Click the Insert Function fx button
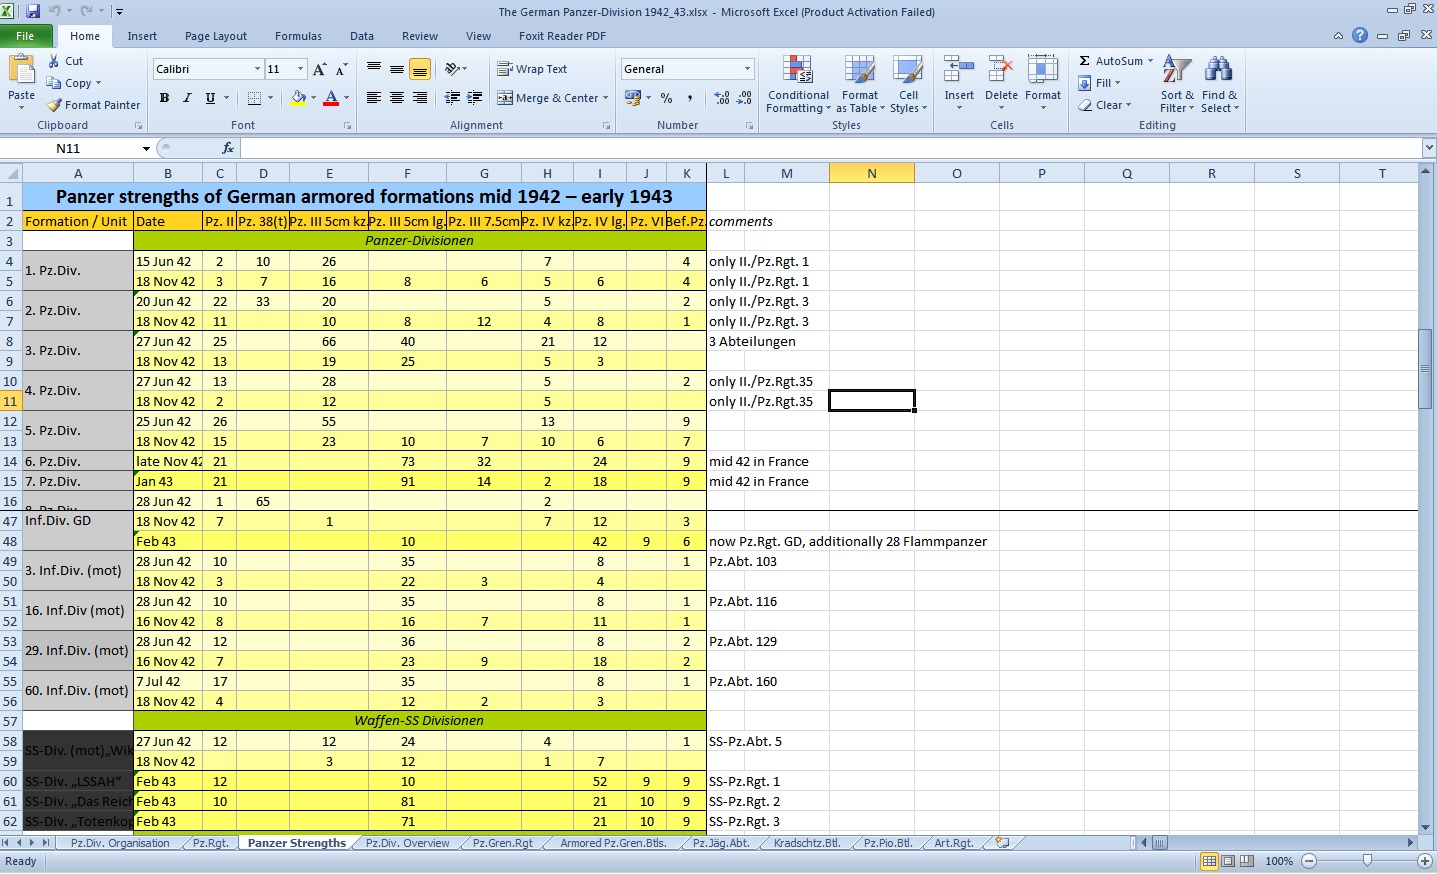This screenshot has height=875, width=1437. point(228,148)
